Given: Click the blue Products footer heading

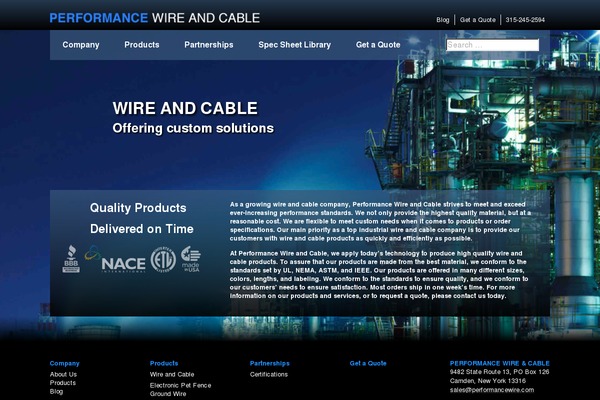Looking at the screenshot, I should (x=164, y=363).
